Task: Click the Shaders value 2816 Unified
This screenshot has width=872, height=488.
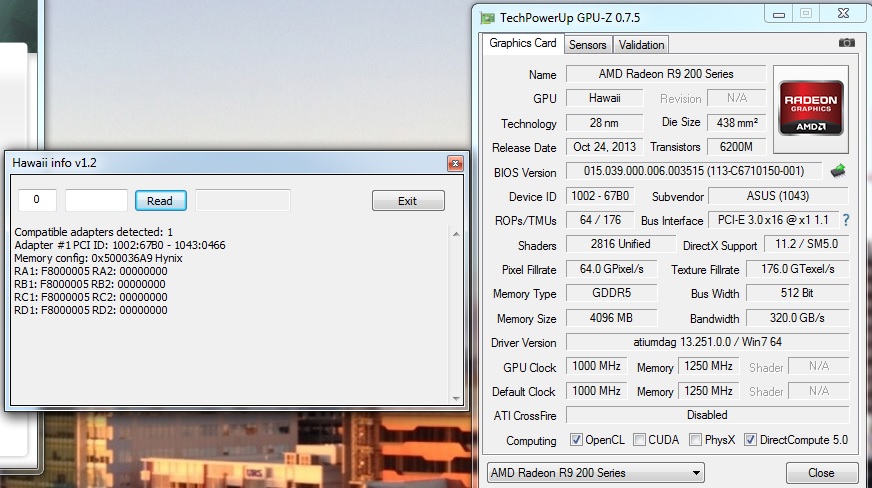Action: pos(620,244)
